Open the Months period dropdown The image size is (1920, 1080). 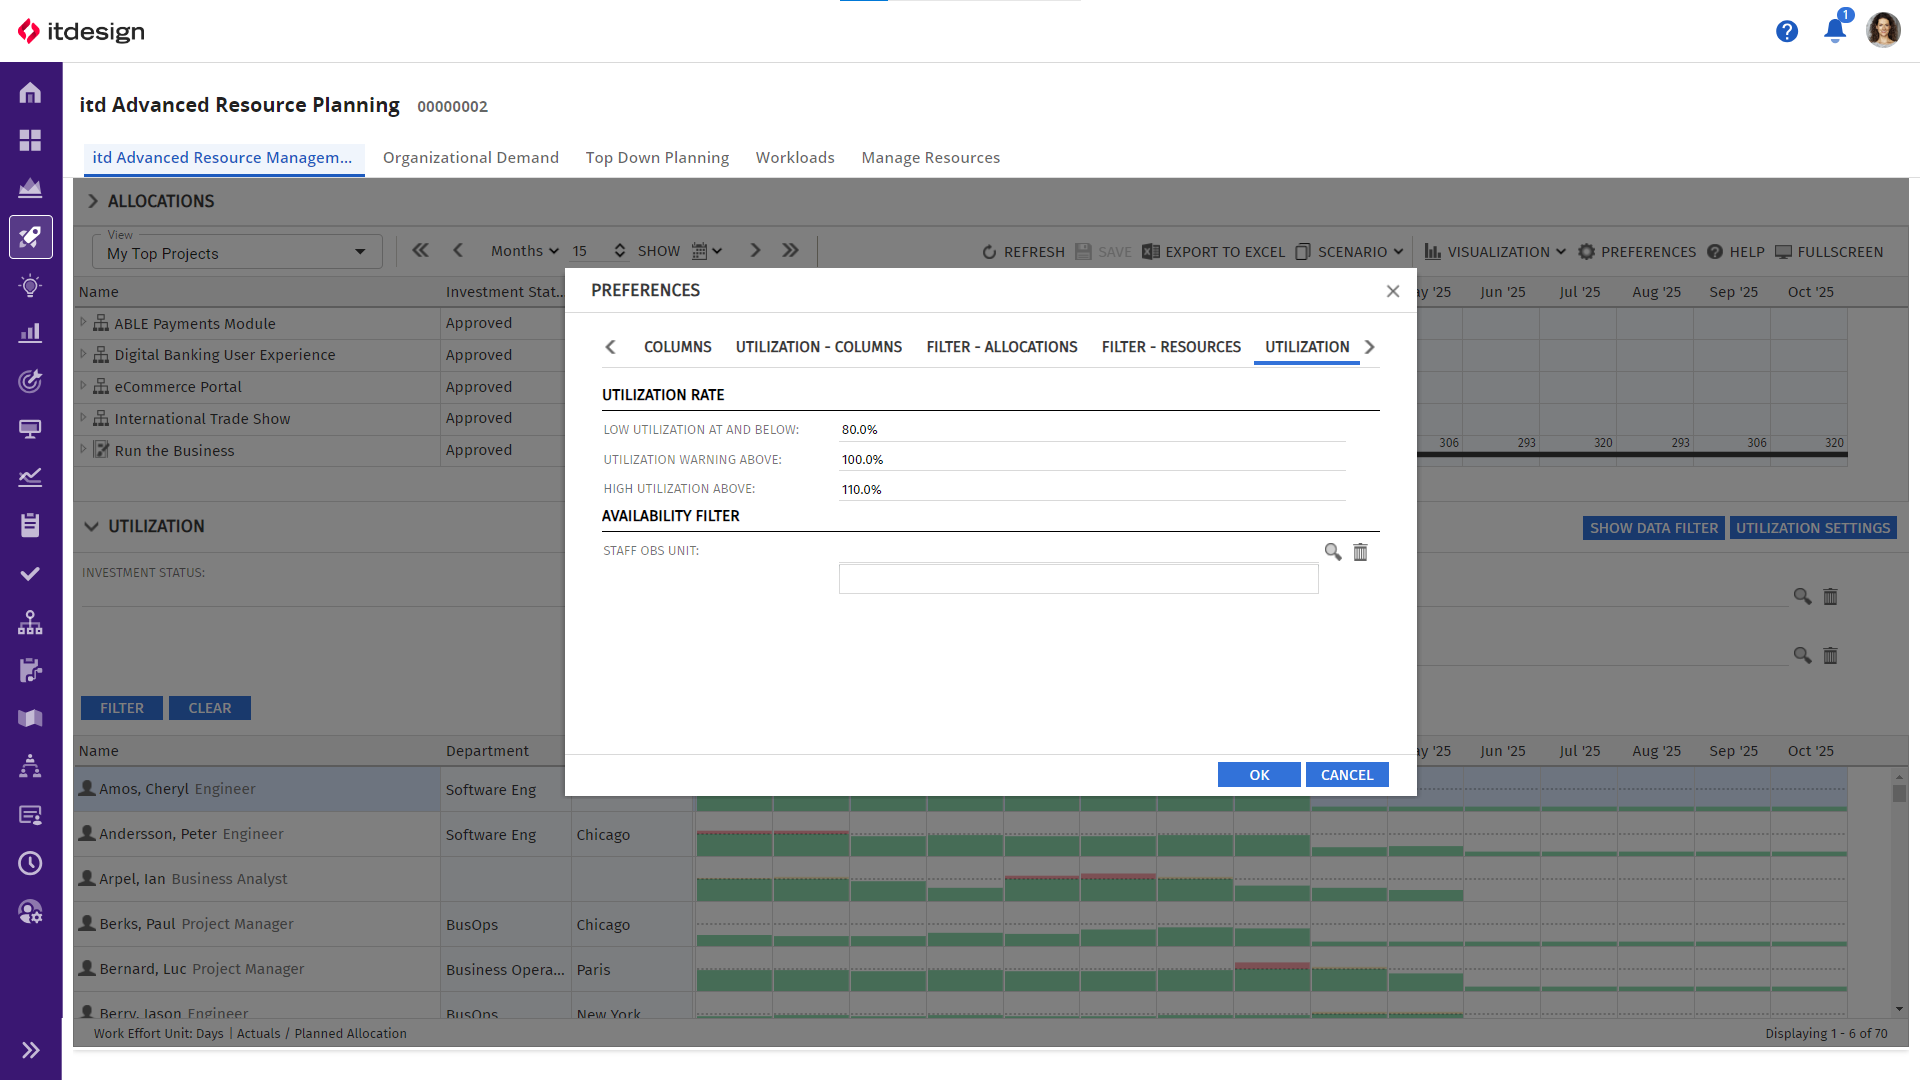point(524,251)
